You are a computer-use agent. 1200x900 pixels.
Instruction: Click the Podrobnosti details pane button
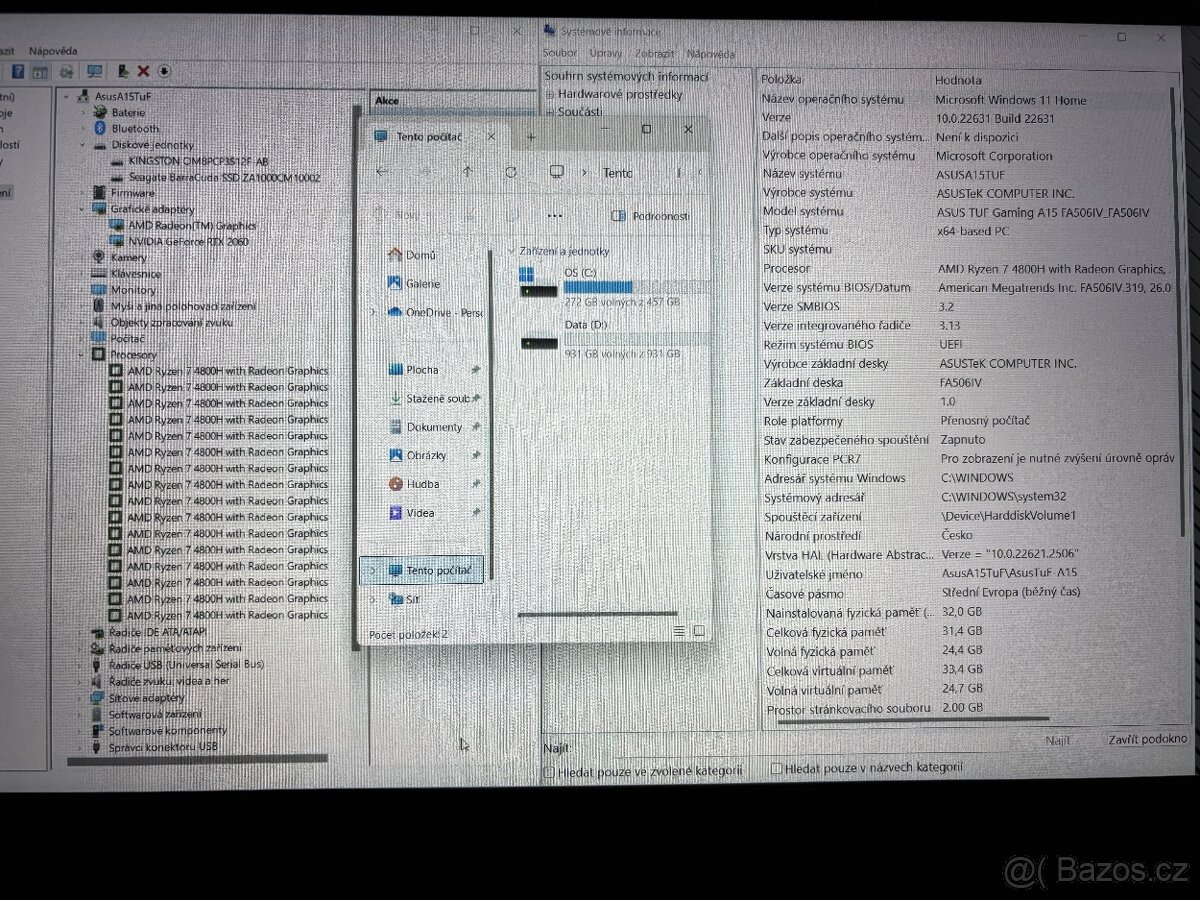pyautogui.click(x=650, y=216)
